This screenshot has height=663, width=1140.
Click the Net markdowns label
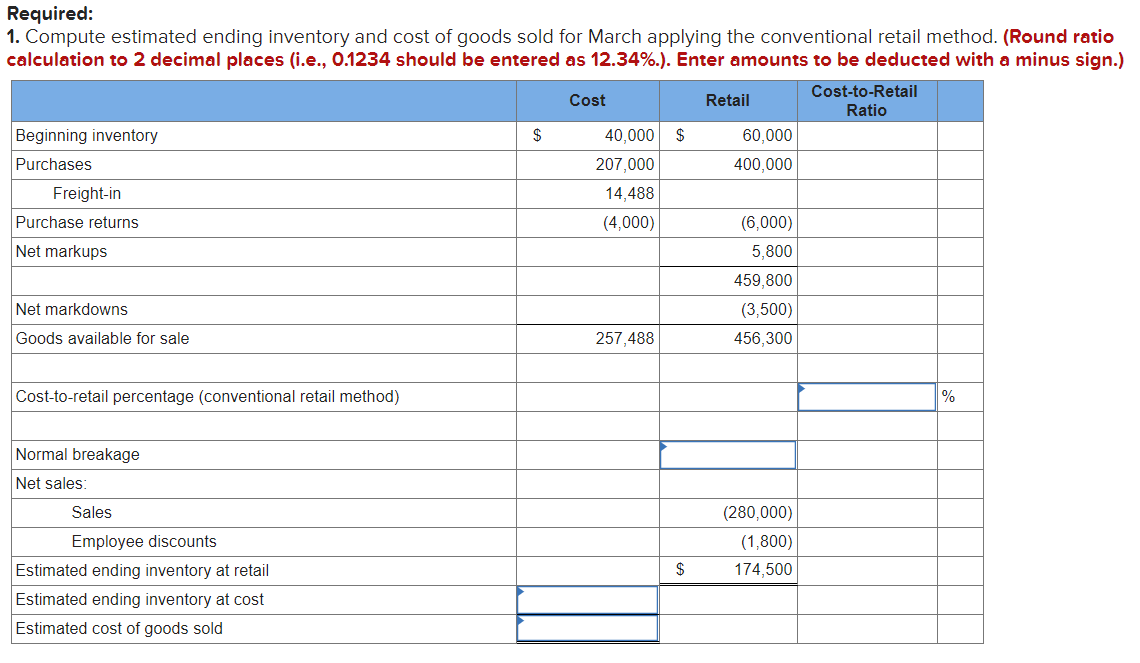pos(71,310)
